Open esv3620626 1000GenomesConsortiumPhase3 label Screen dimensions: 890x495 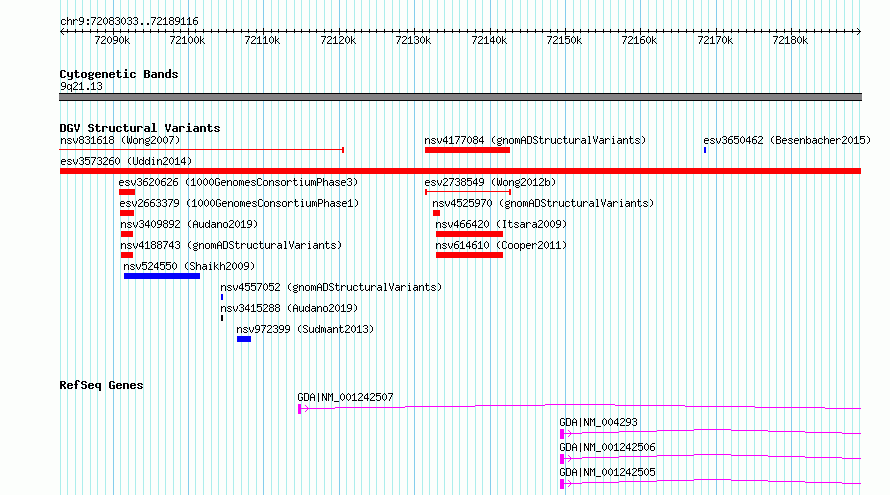click(x=238, y=182)
